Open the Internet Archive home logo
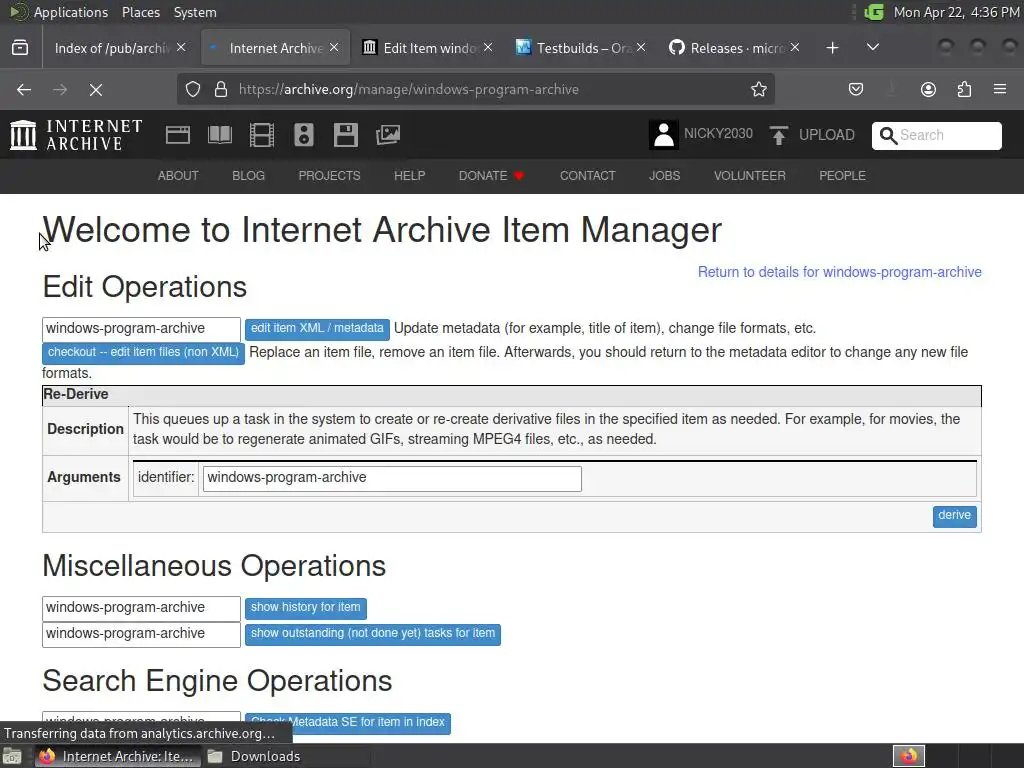 [x=76, y=135]
